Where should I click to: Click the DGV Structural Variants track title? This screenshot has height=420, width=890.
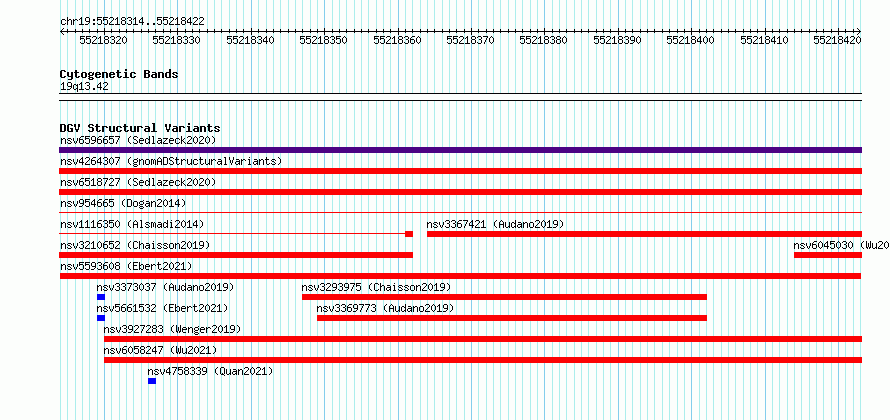(140, 128)
